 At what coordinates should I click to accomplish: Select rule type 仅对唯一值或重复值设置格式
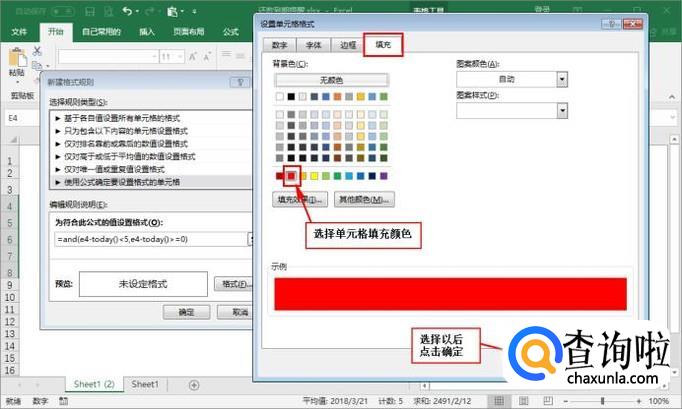(x=114, y=169)
